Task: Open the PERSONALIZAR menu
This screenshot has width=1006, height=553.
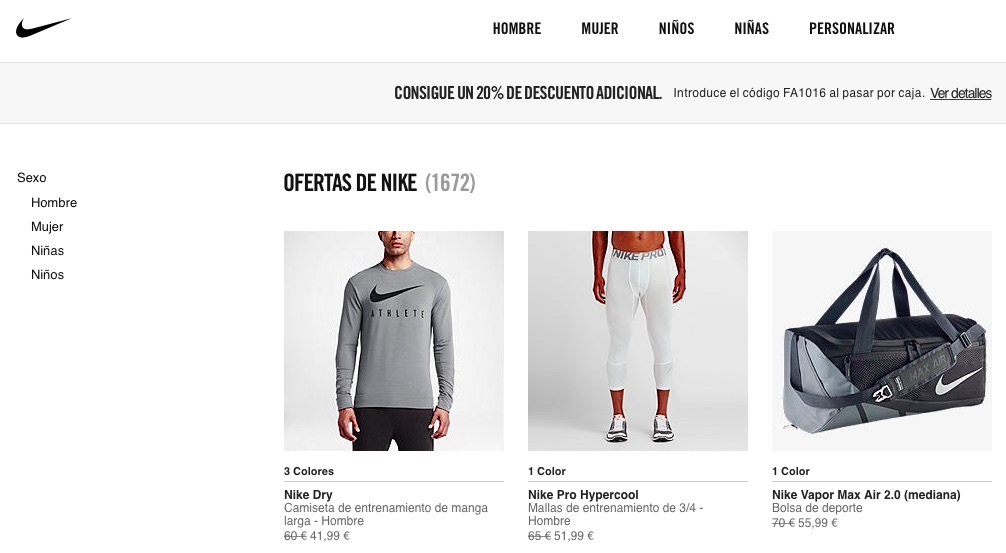Action: click(x=851, y=29)
